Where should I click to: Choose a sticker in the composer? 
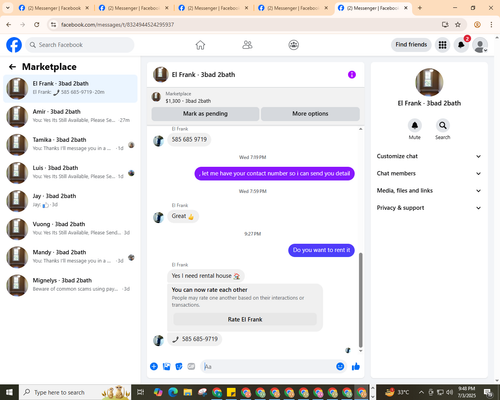(x=179, y=366)
